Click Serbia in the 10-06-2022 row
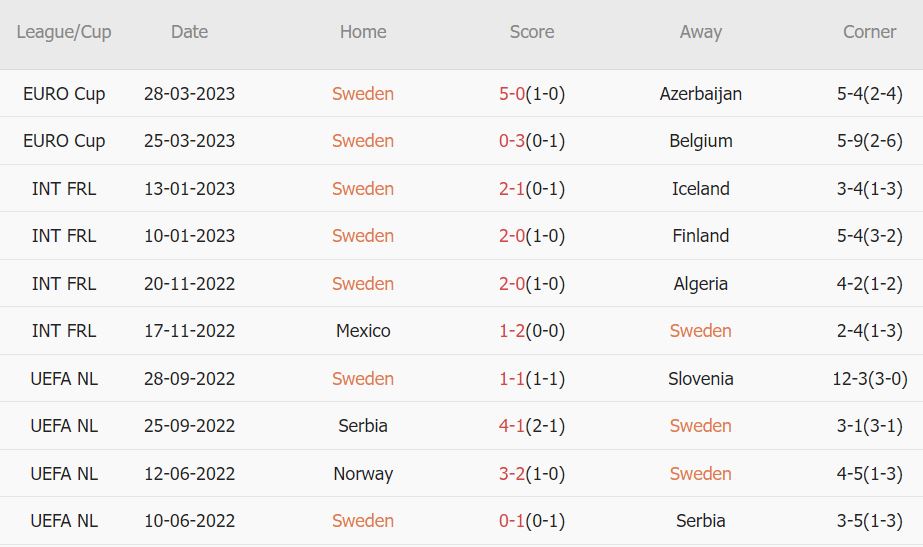This screenshot has height=547, width=923. coord(701,521)
